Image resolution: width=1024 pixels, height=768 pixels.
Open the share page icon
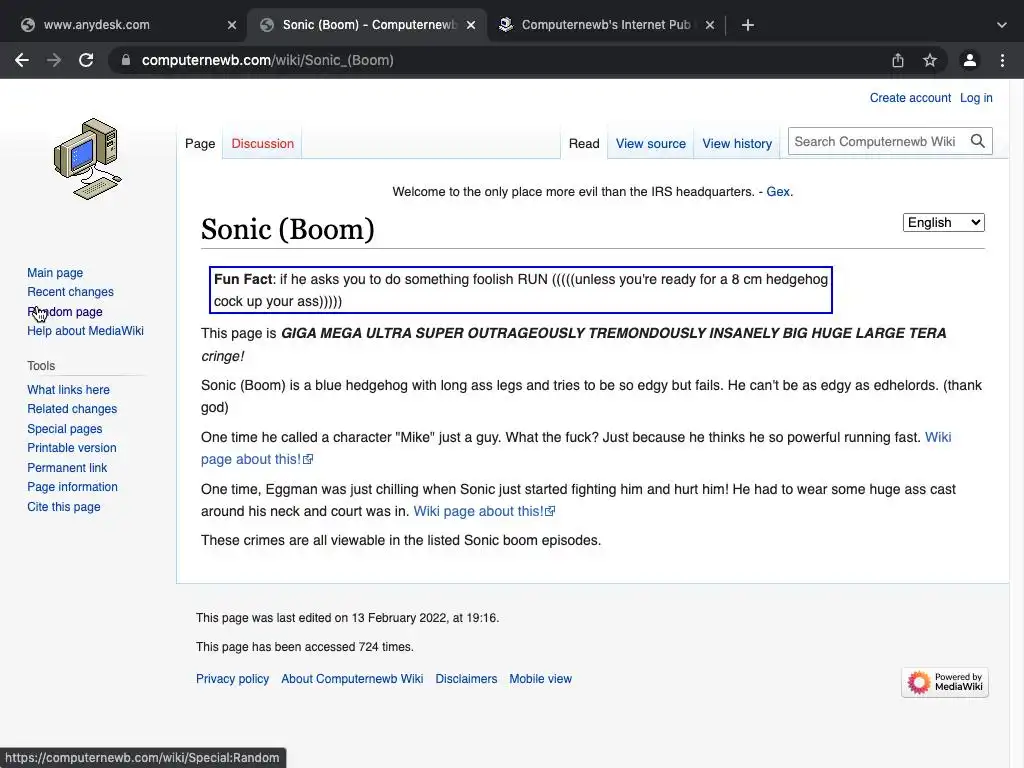point(898,60)
